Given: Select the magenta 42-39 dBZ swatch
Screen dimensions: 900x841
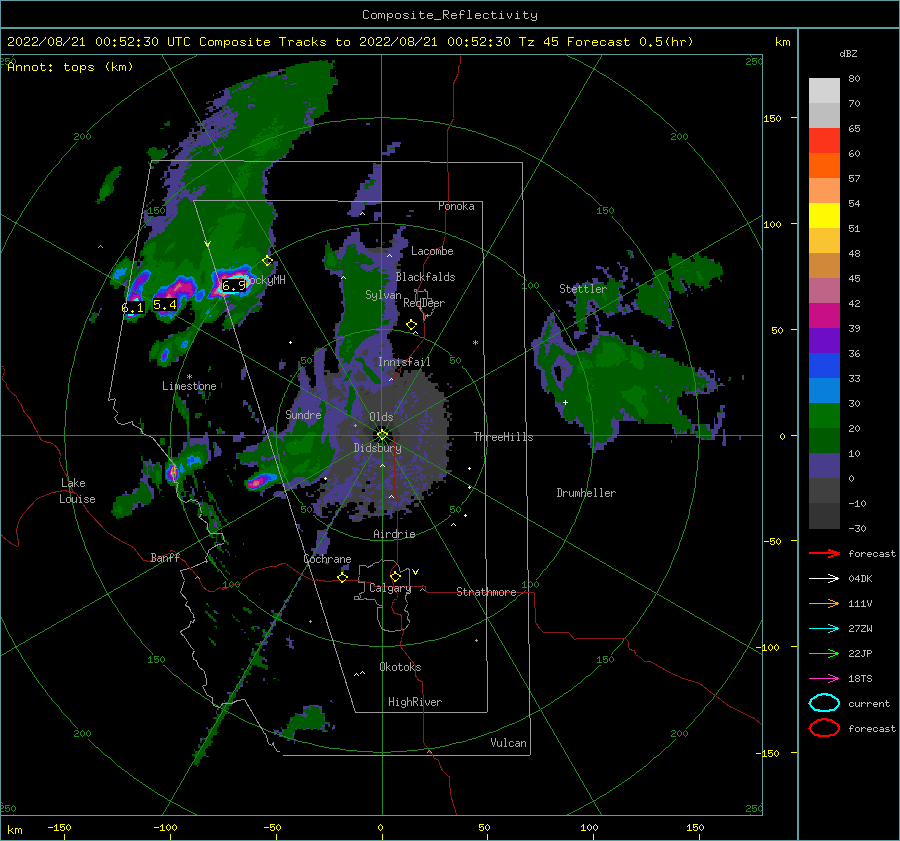Looking at the screenshot, I should coord(824,316).
